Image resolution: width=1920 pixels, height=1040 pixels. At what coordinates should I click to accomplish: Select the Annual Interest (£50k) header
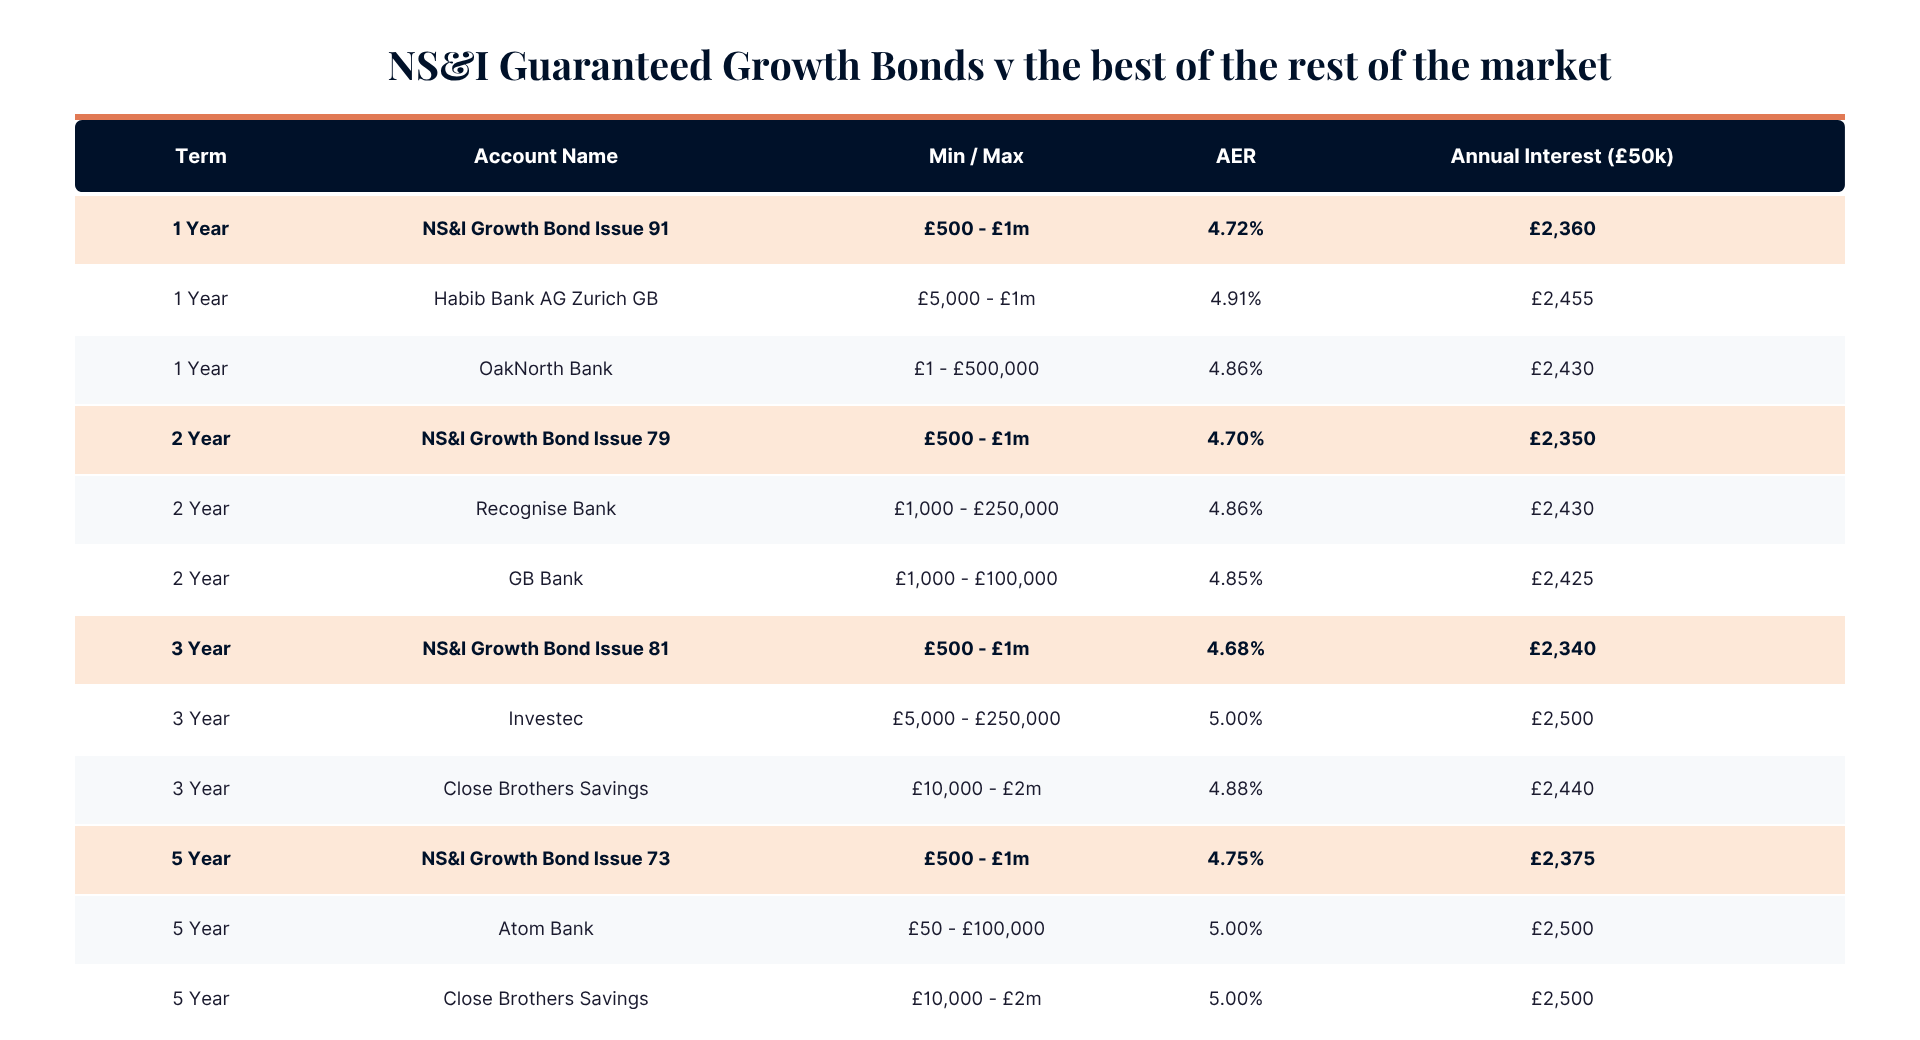click(x=1562, y=156)
